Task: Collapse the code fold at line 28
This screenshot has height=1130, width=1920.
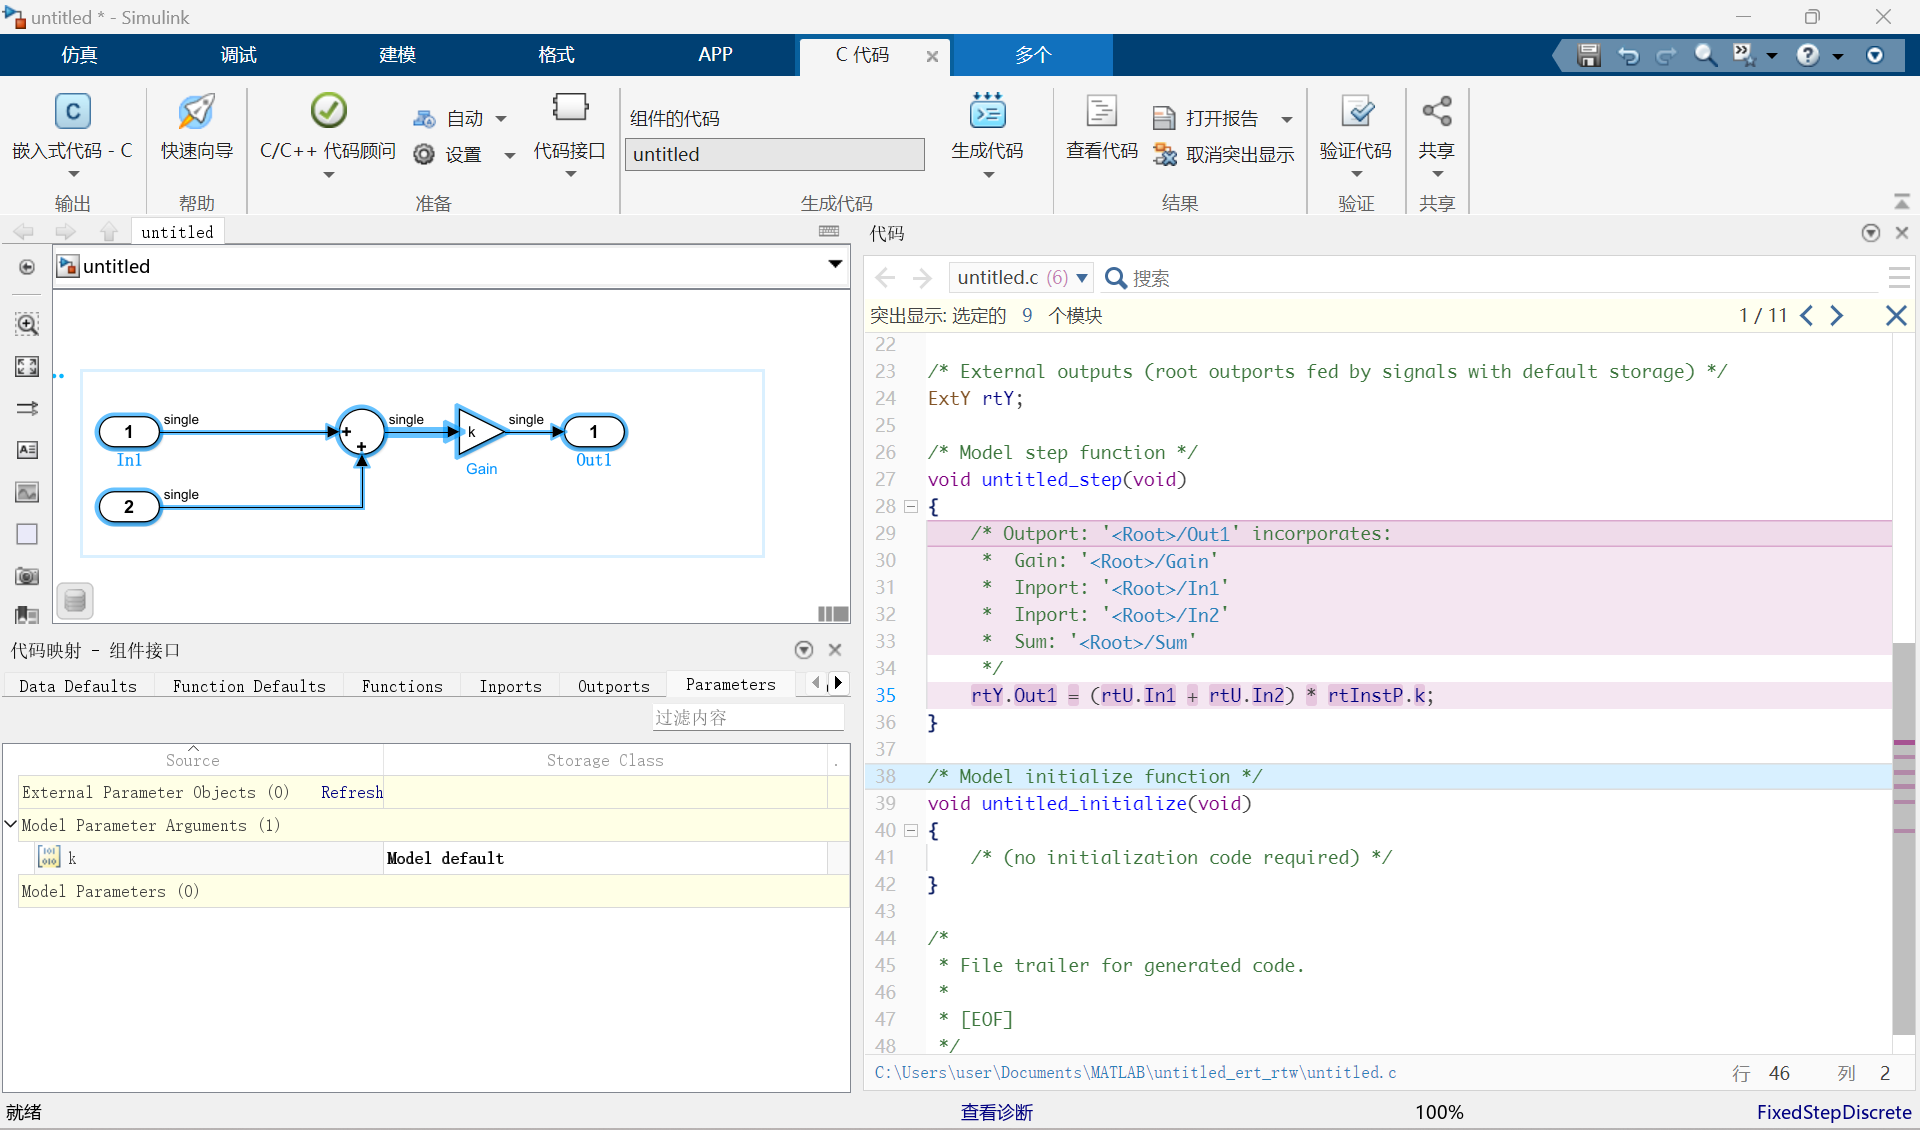Action: tap(911, 507)
